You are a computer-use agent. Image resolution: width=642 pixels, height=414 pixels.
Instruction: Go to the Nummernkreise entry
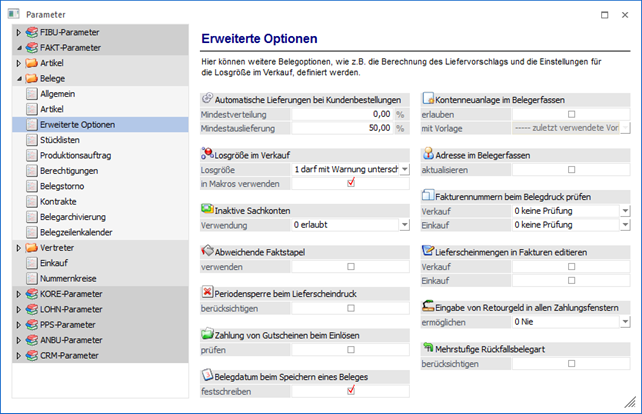74,277
